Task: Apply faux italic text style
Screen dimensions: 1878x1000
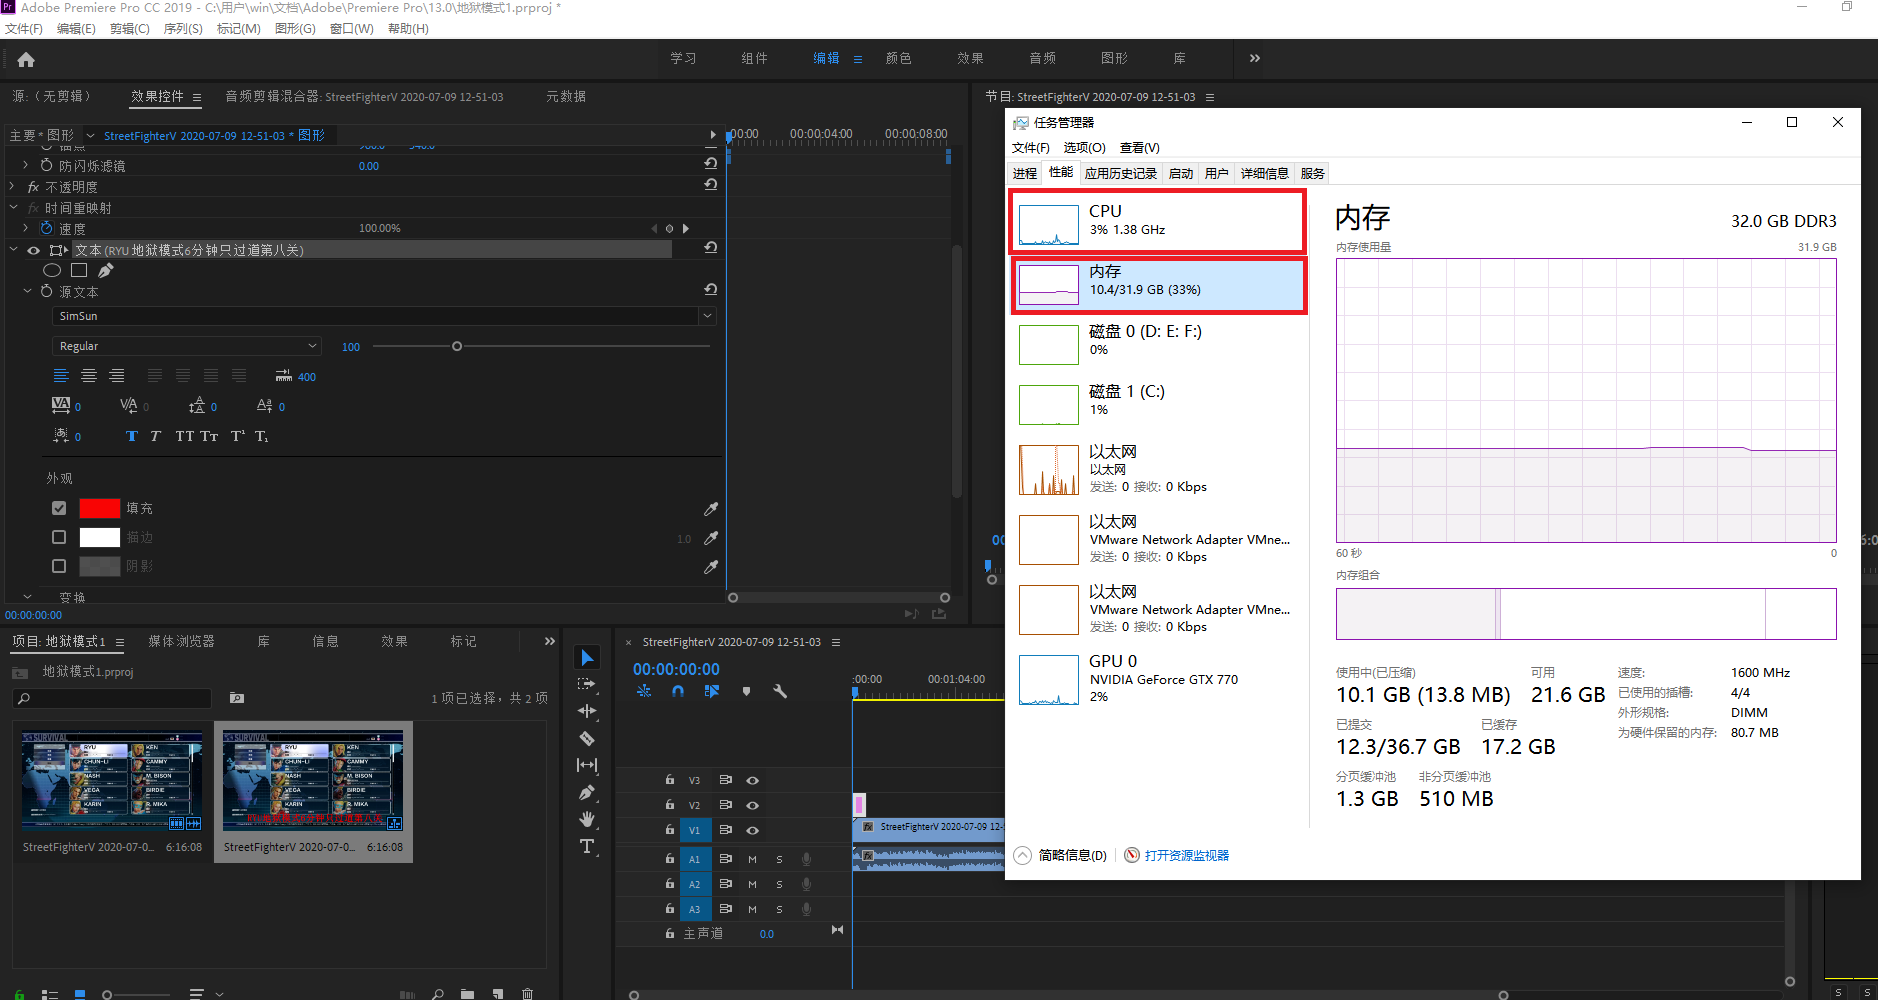Action: pos(155,436)
